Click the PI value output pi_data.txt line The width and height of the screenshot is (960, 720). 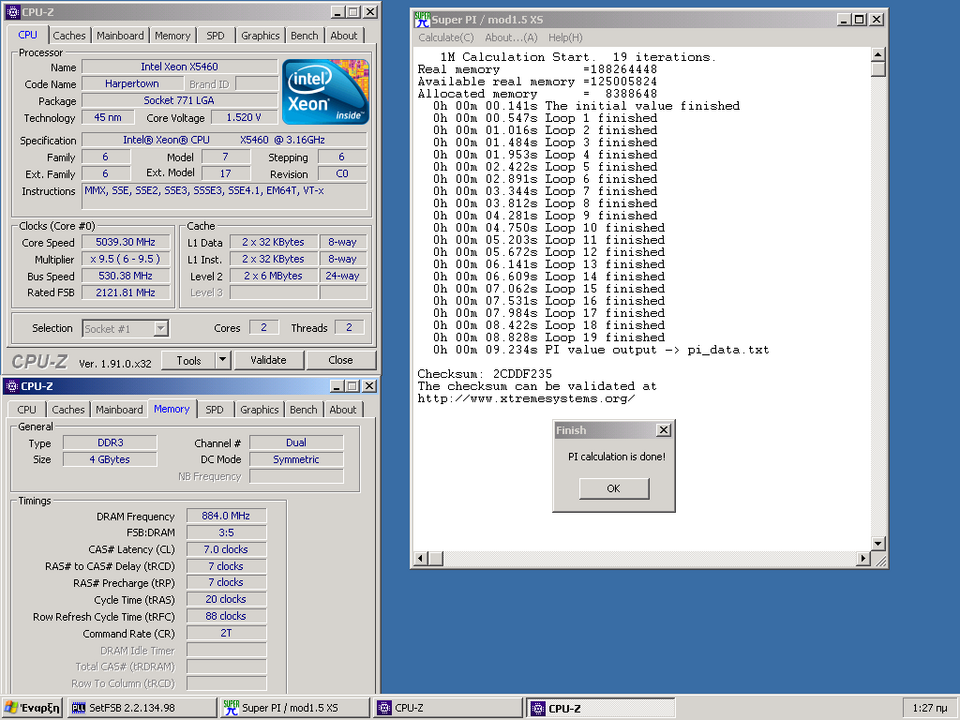(601, 350)
